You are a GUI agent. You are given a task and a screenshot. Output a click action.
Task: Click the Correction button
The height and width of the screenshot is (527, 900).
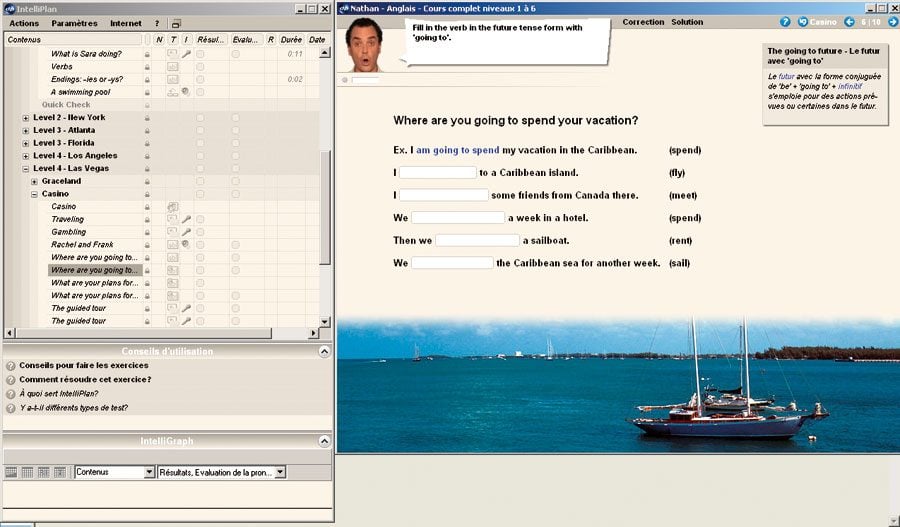pyautogui.click(x=642, y=22)
